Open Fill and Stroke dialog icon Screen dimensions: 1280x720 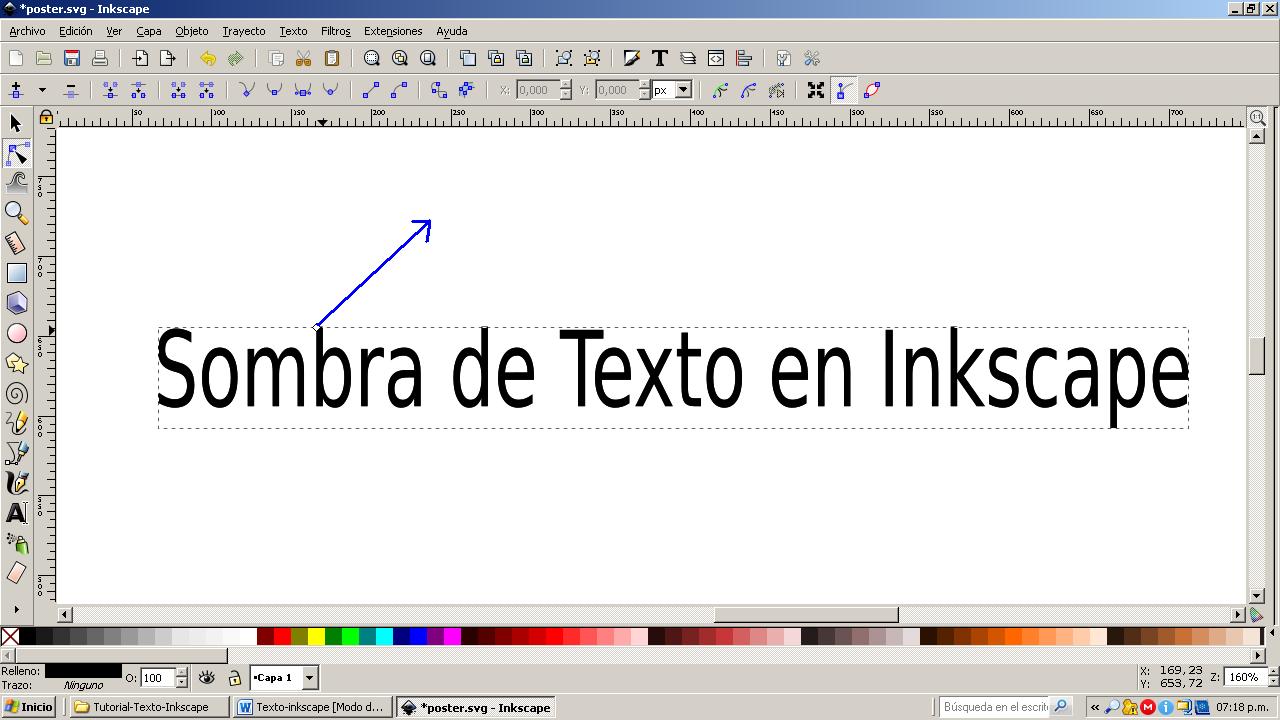coord(632,58)
